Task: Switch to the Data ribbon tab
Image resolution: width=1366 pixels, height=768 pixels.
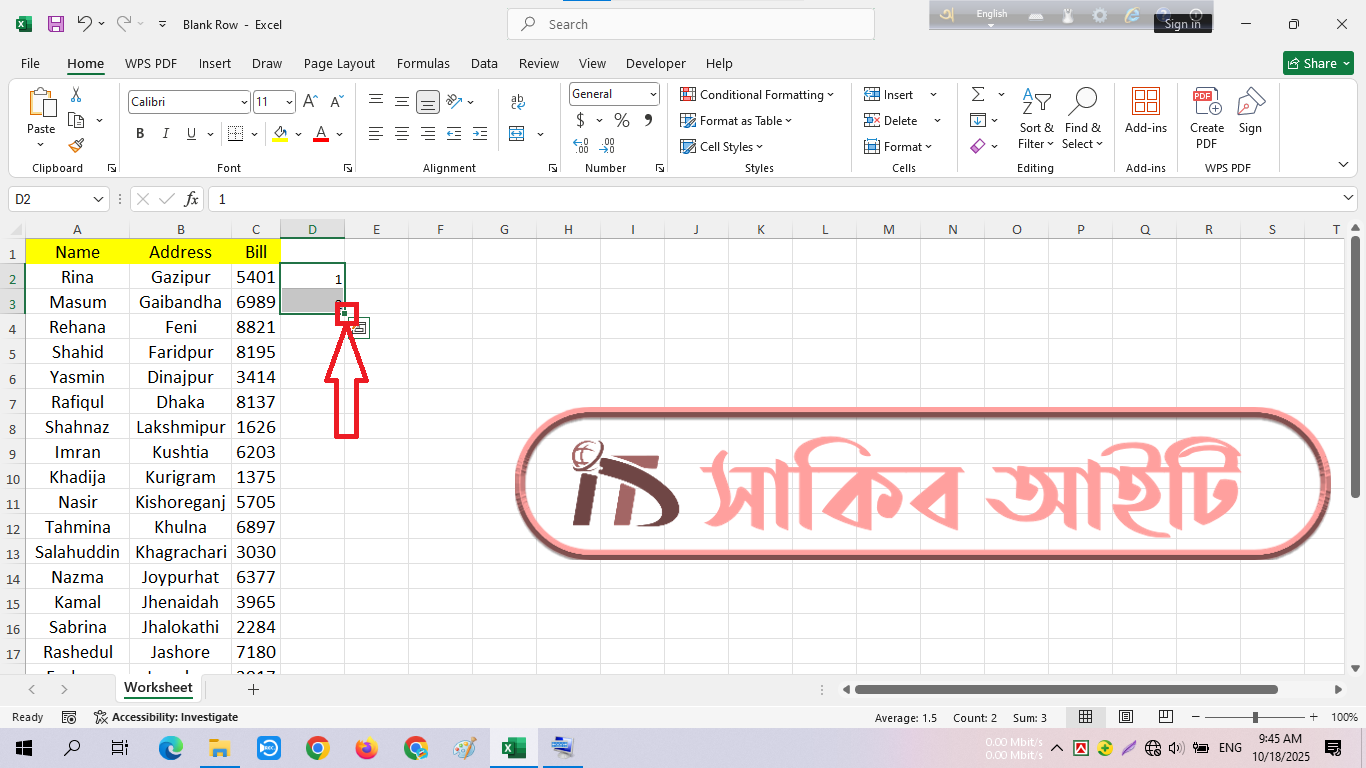Action: 484,63
